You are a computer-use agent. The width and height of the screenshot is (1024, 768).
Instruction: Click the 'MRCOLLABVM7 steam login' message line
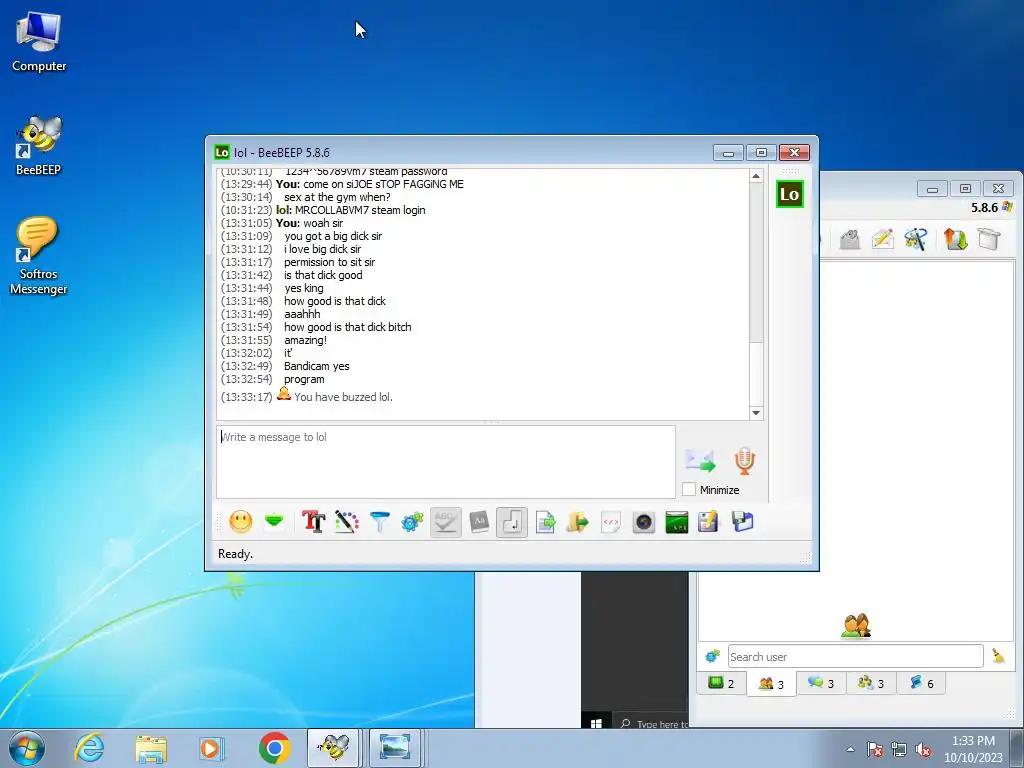(360, 210)
